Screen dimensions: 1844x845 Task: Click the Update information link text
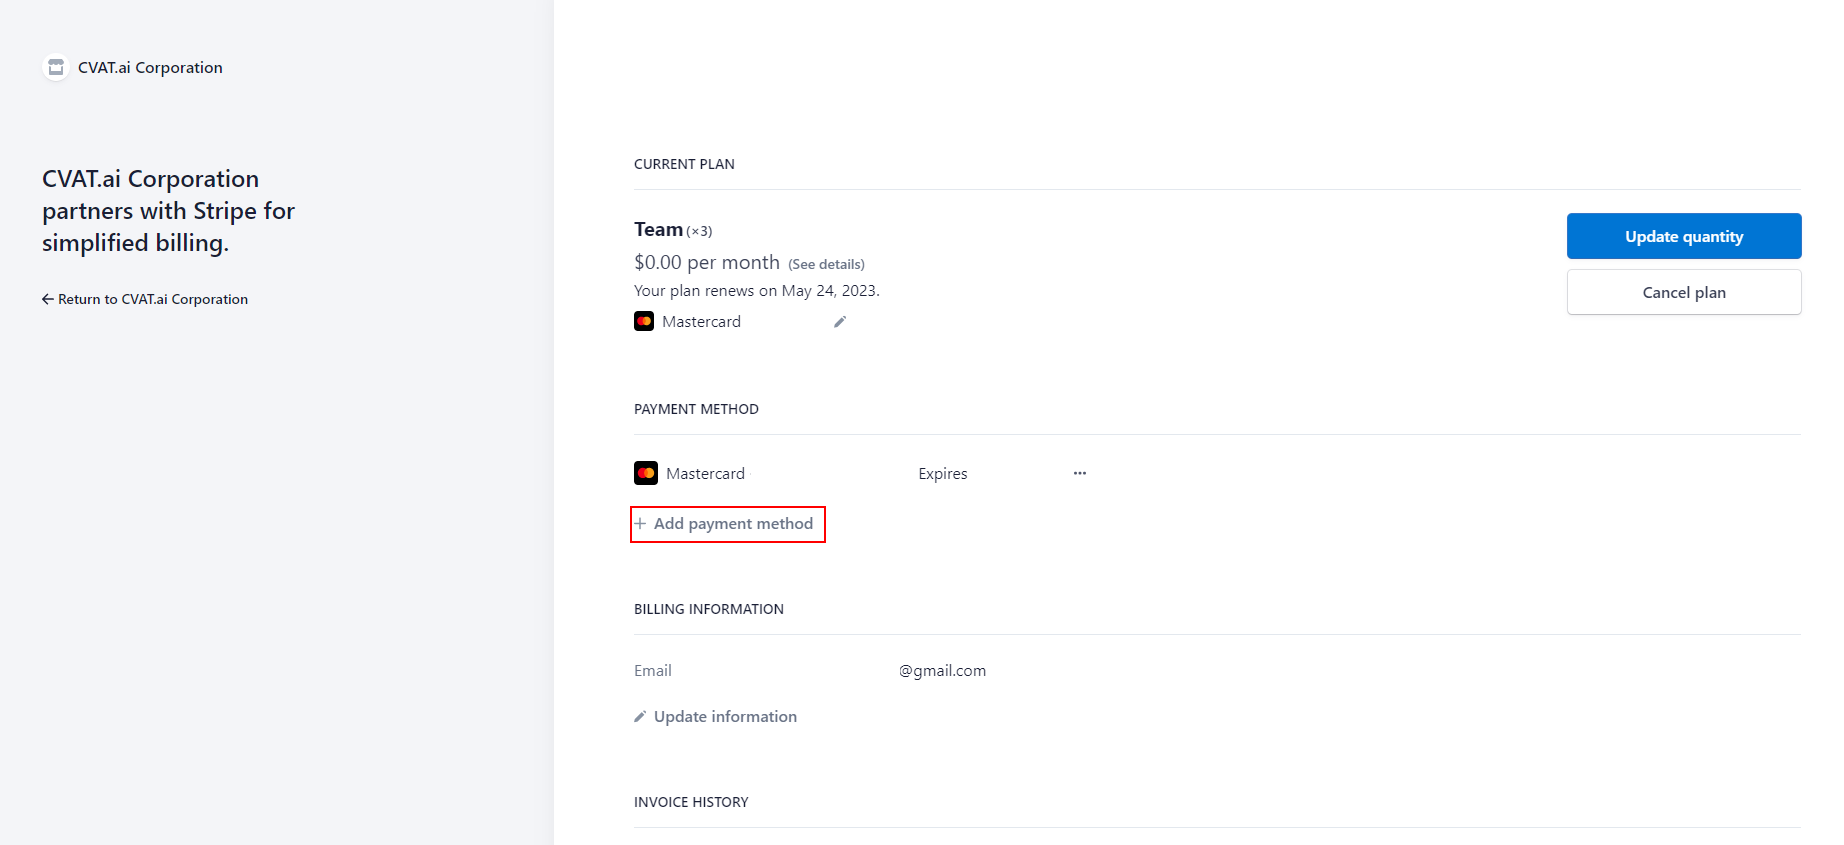point(725,717)
